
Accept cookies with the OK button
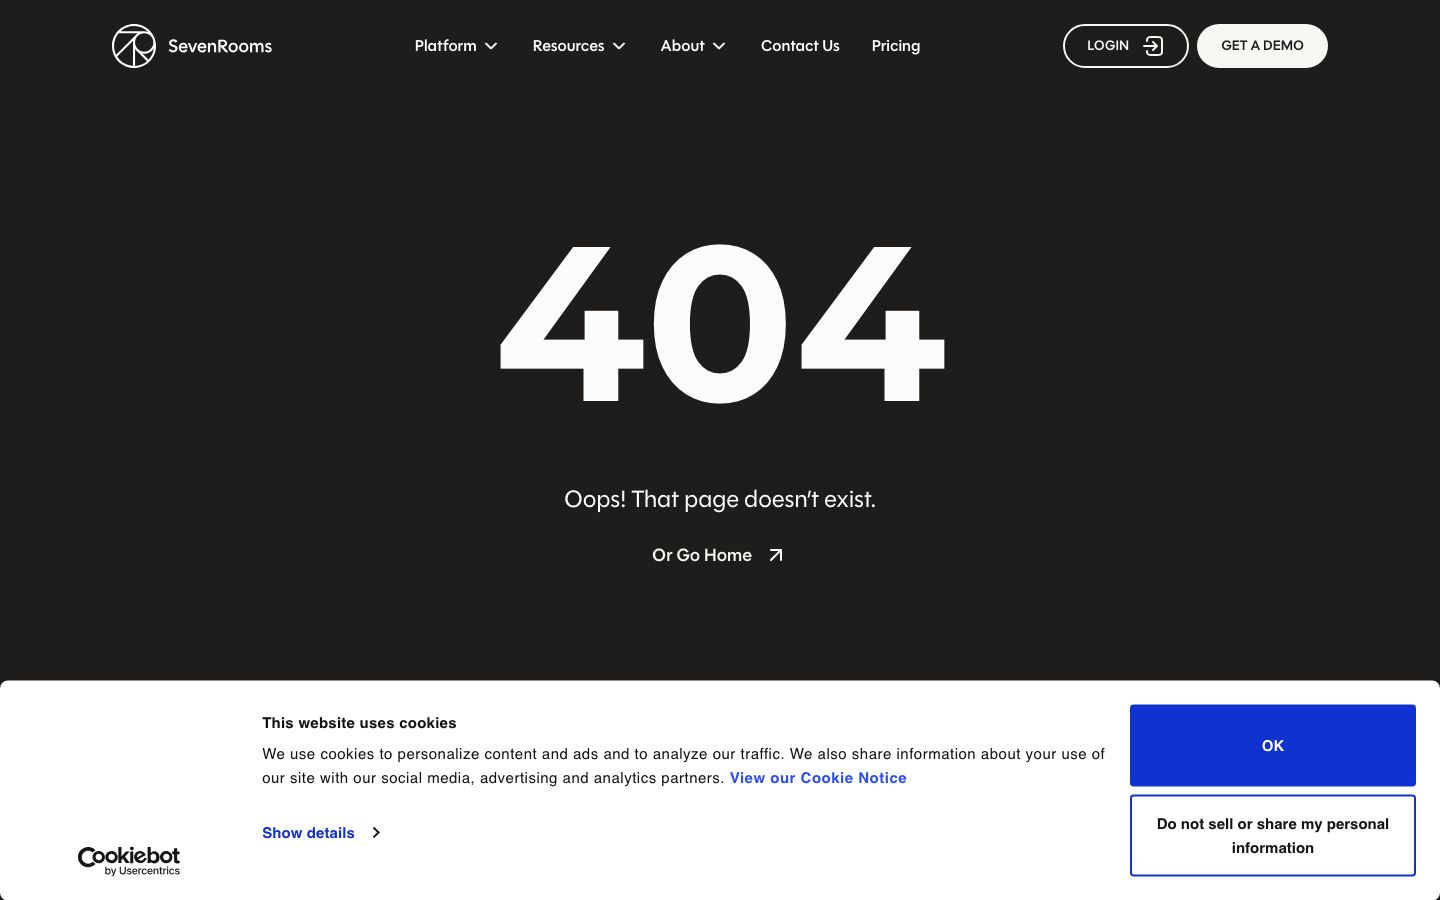(x=1272, y=745)
